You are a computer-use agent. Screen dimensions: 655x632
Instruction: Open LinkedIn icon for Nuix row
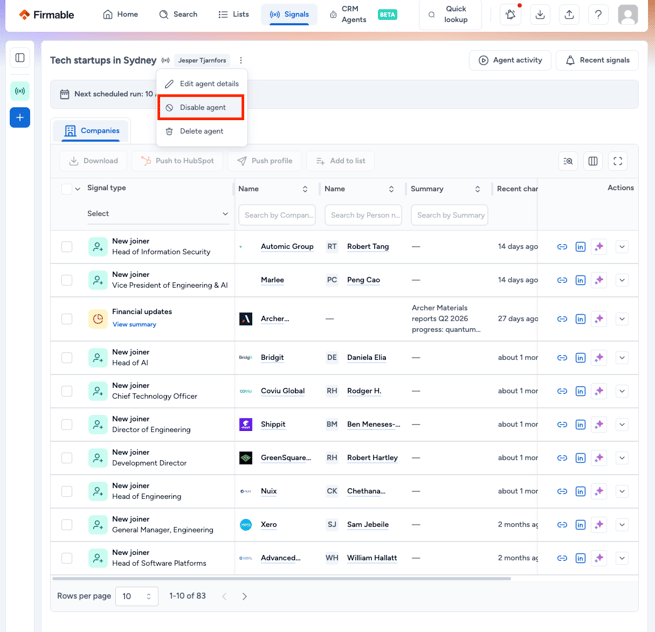580,492
